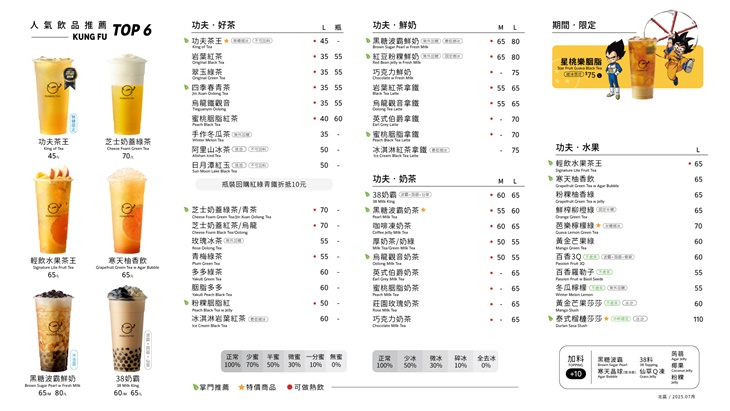Screen dimensions: 730x411
Task: Select the 少蜜 70% sugar level
Action: pos(252,361)
